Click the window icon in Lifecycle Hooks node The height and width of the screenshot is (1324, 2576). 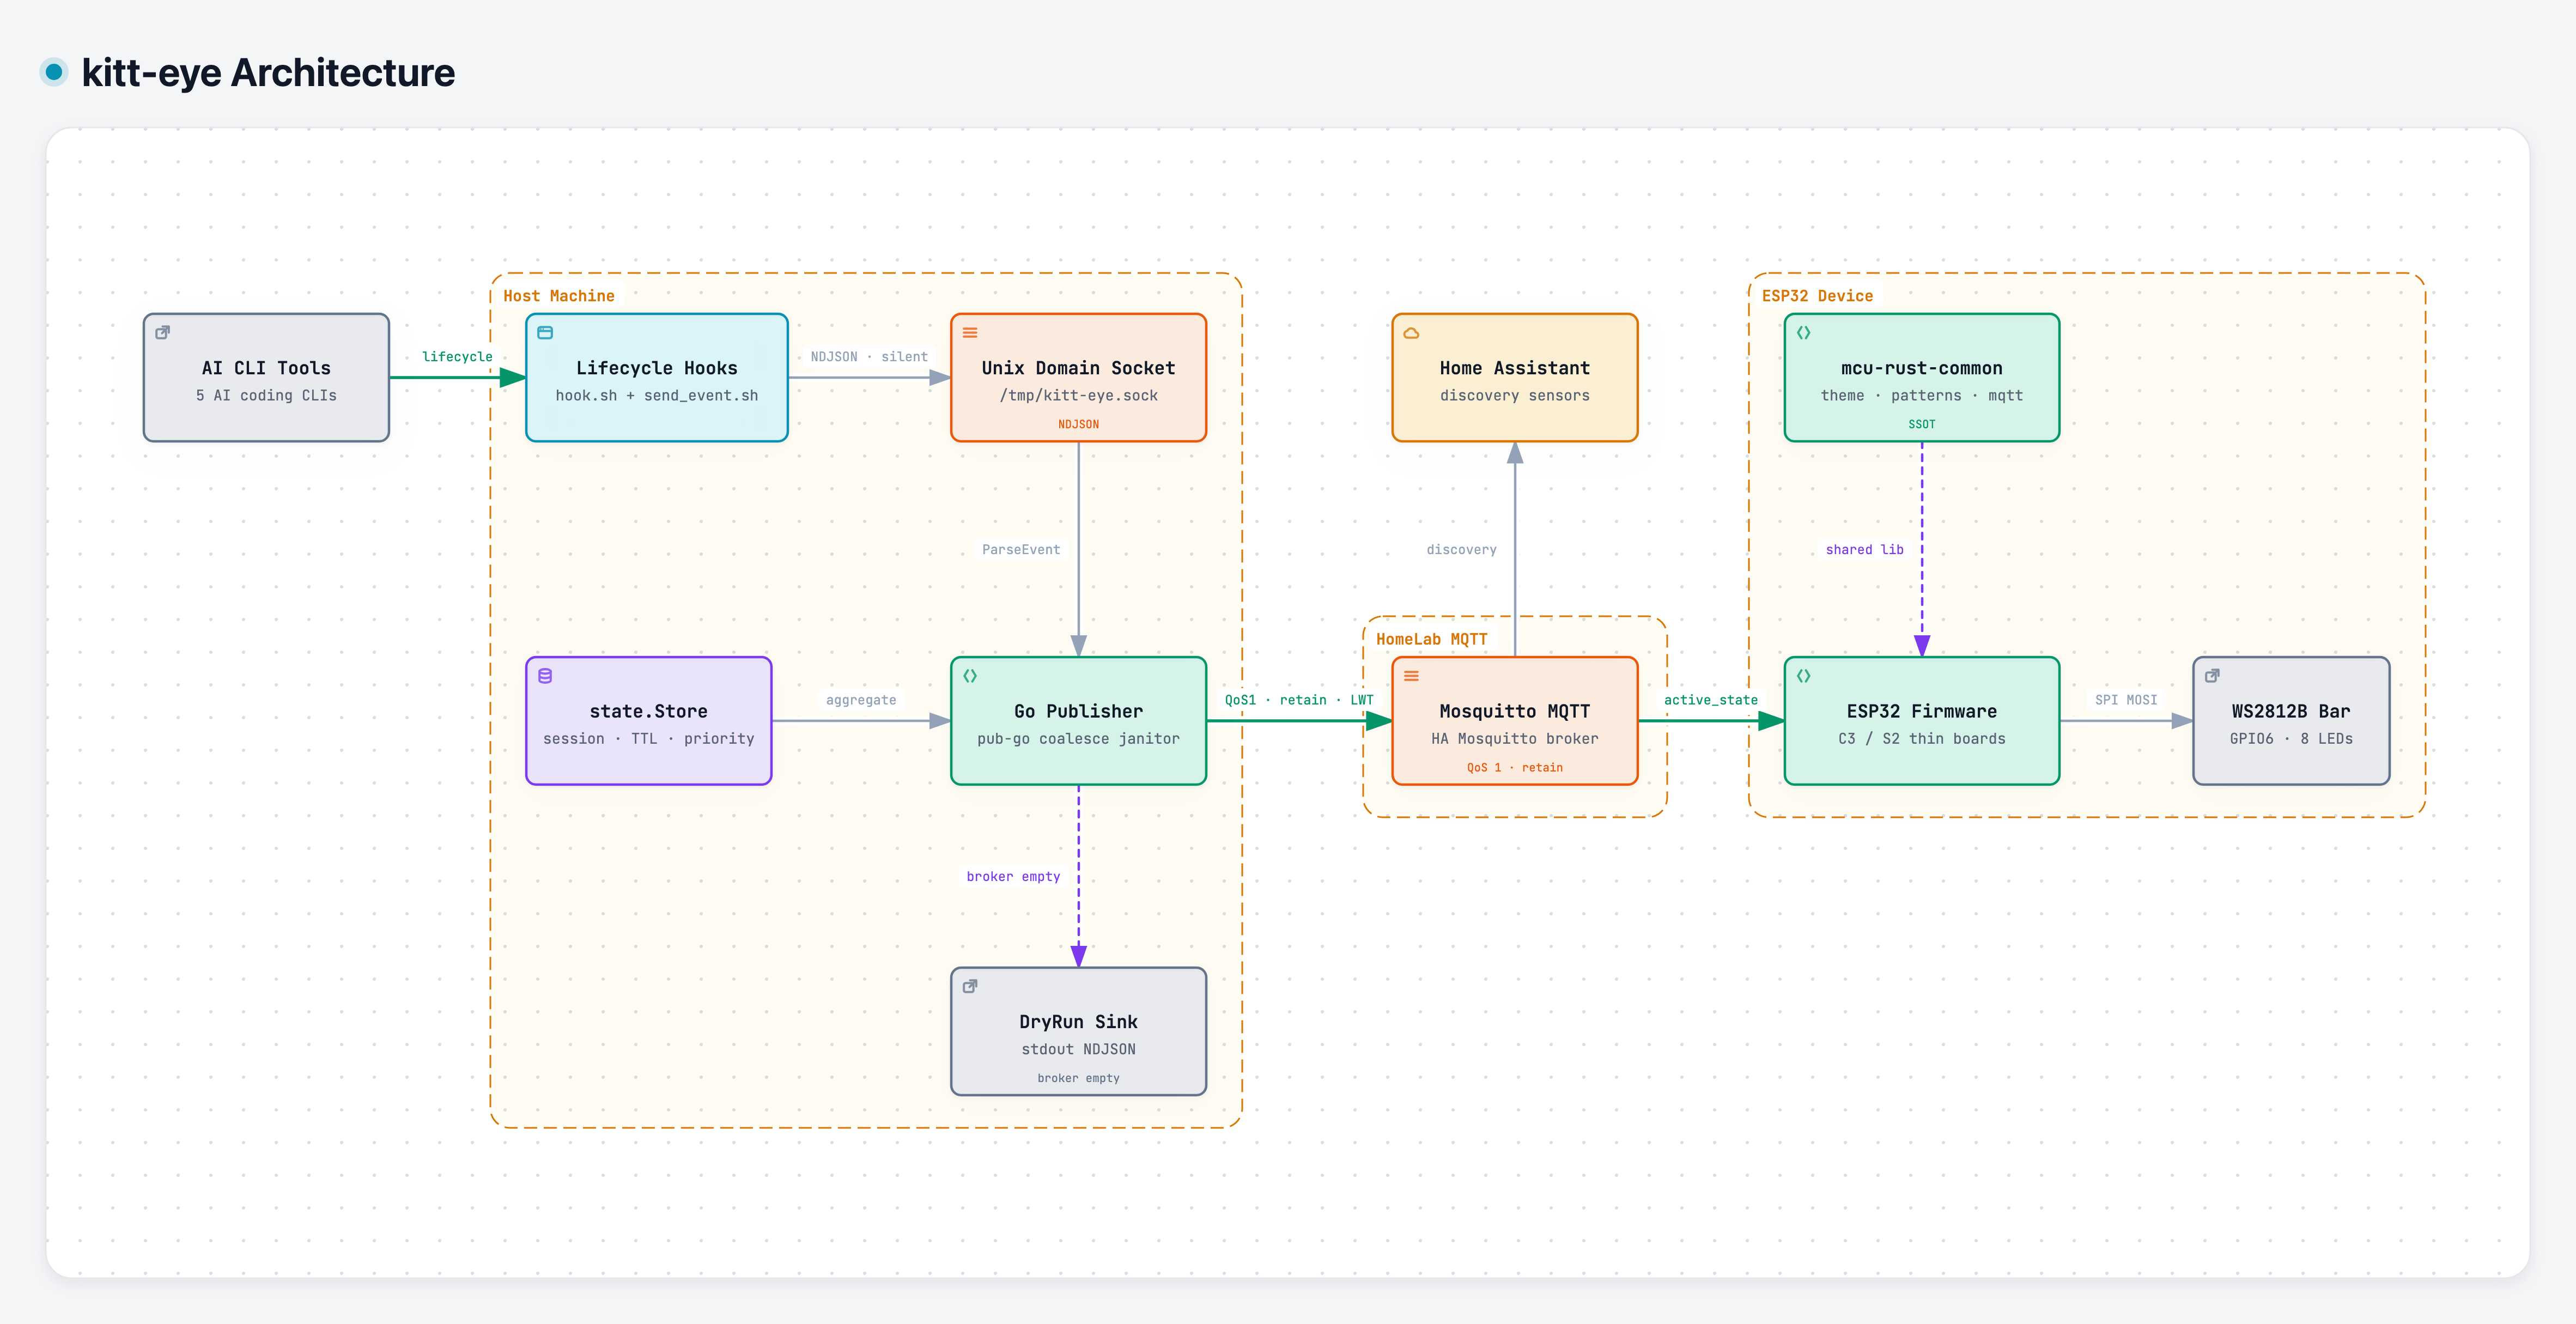[545, 332]
